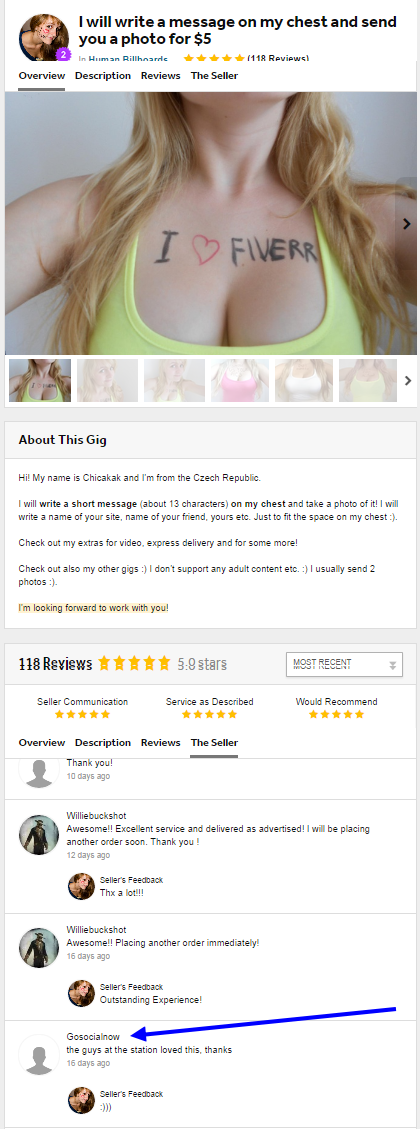Screen dimensions: 420x1129
Task: Show next gallery image with right arrow
Action: (406, 224)
